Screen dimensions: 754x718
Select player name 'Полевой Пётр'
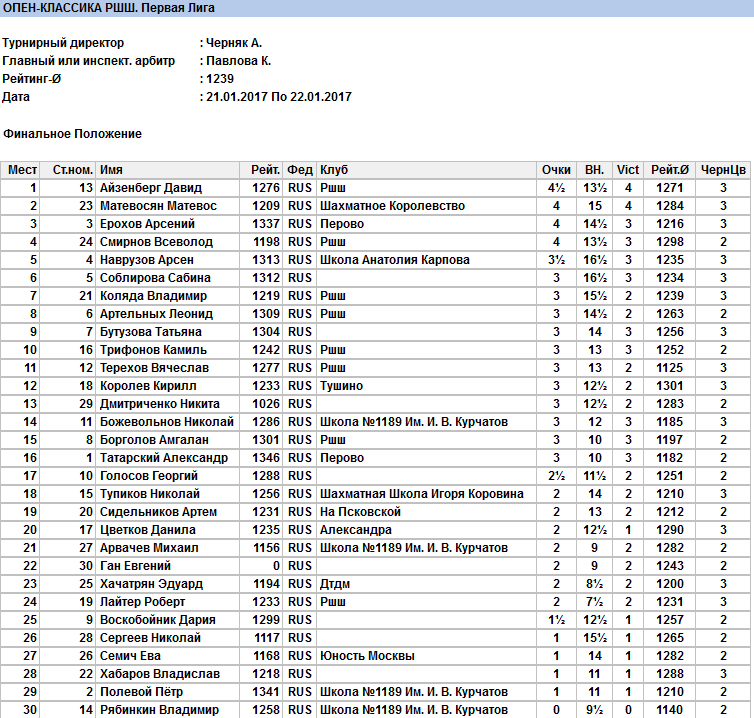pyautogui.click(x=141, y=692)
